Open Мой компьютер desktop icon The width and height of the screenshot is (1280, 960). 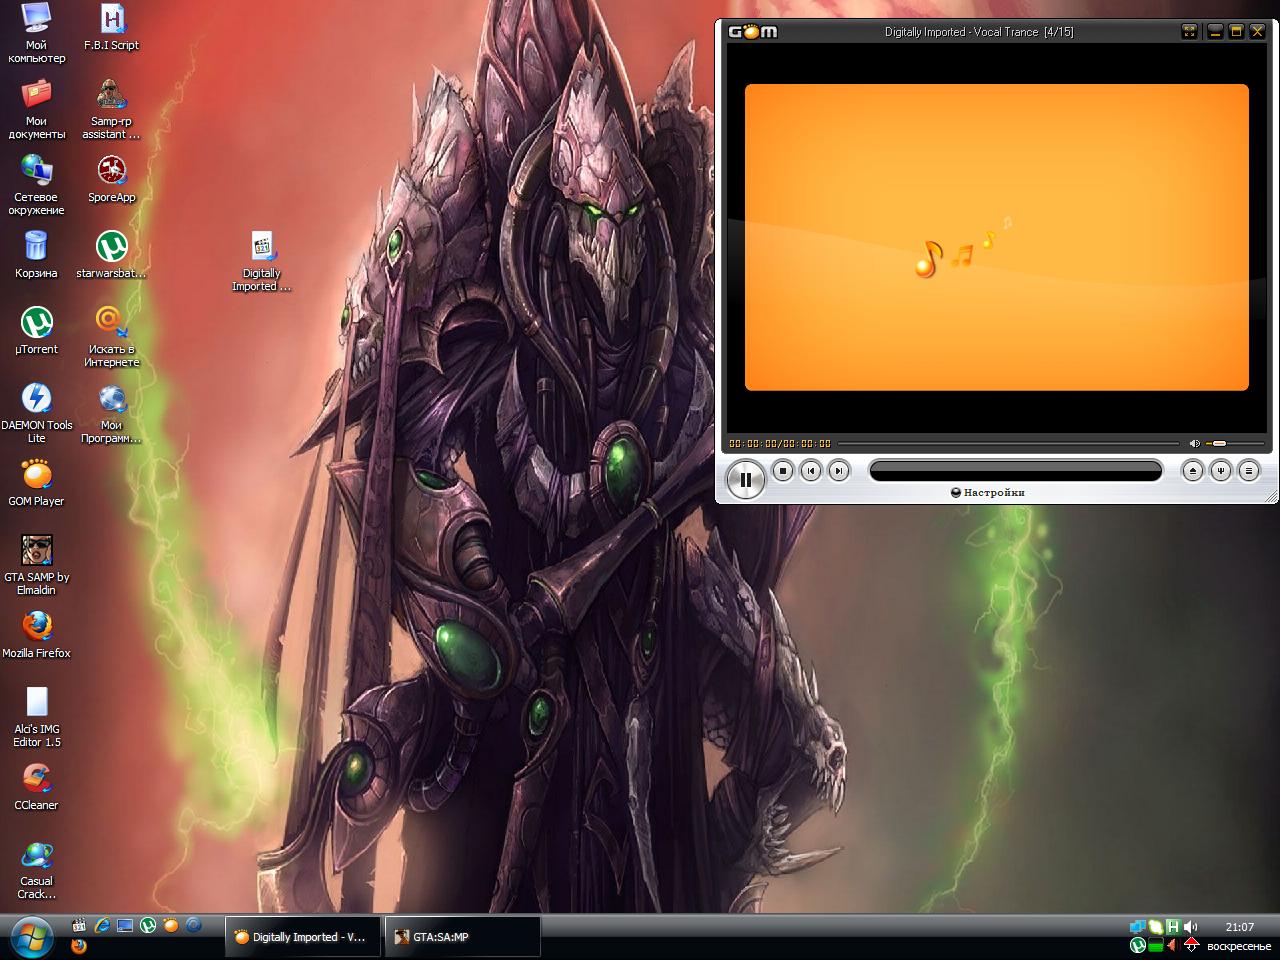[x=36, y=32]
